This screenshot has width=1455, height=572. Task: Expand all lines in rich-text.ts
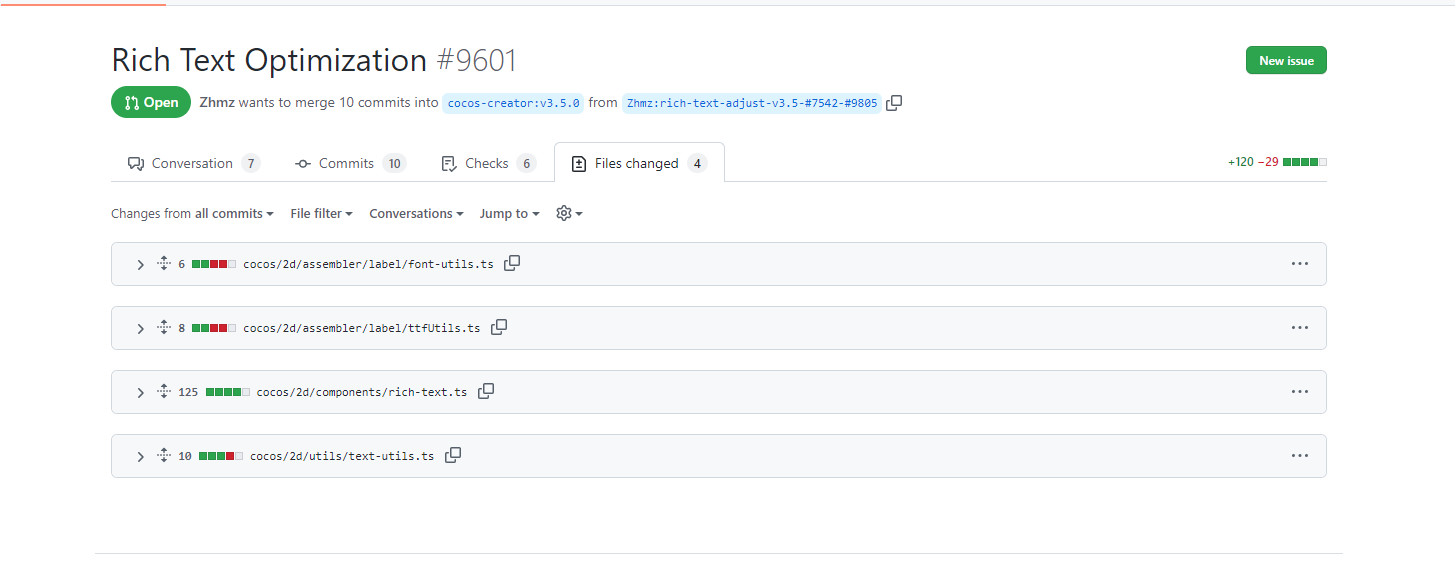[164, 392]
